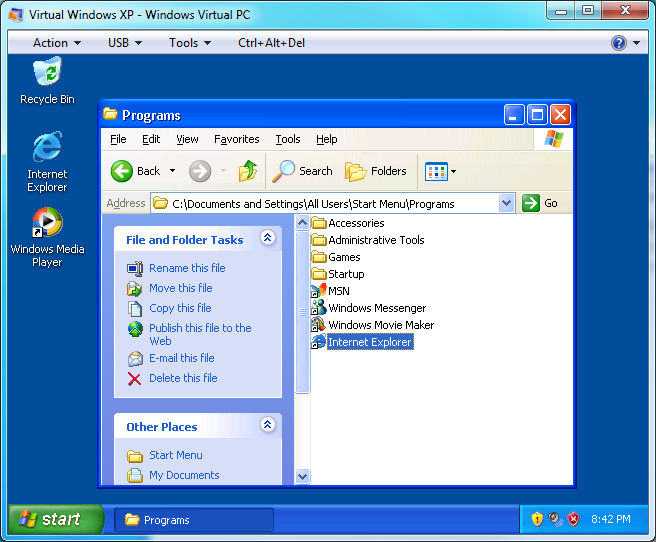Open the USB menu of Virtual PC

(125, 43)
